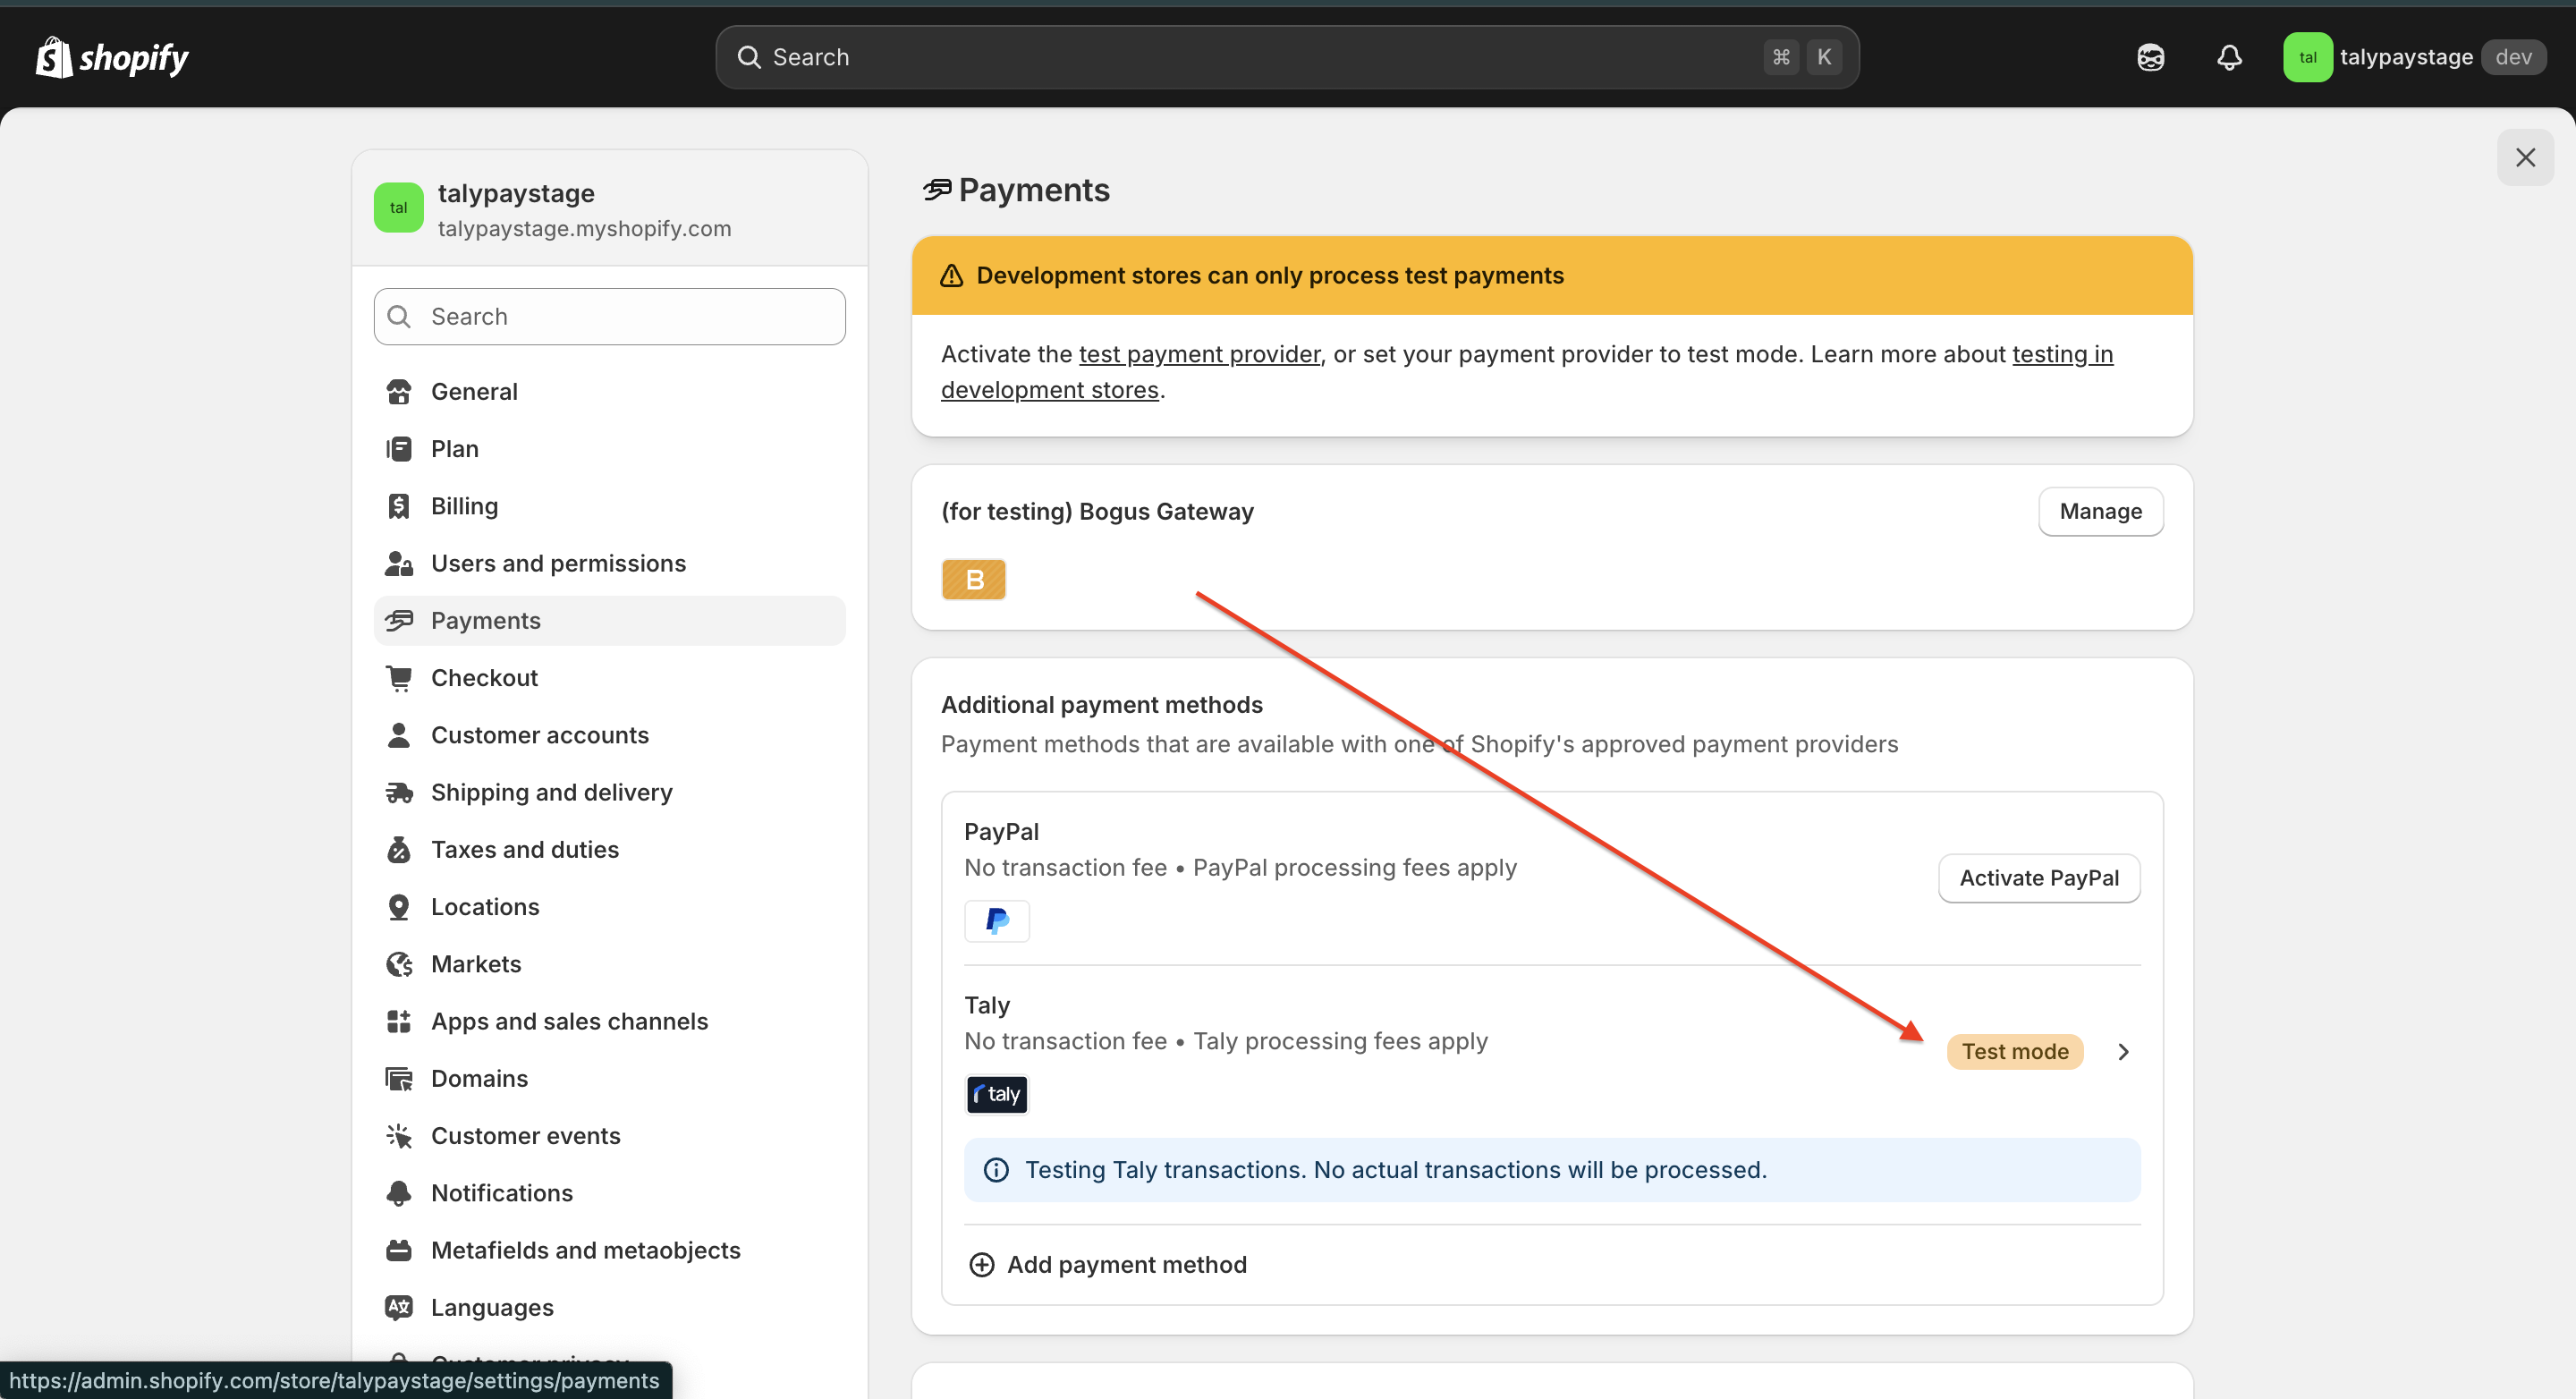Screen dimensions: 2576x1399
Task: Click the settings sidebar Search field
Action: pos(609,317)
